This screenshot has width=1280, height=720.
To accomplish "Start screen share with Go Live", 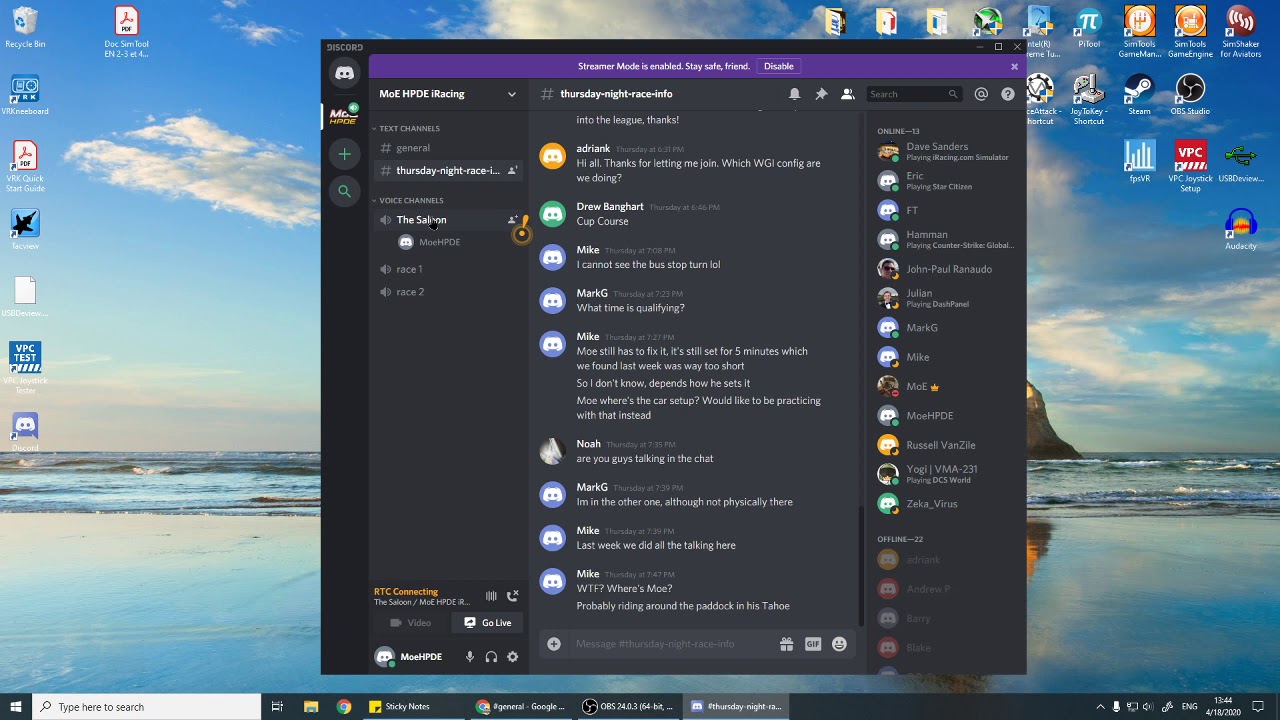I will (487, 623).
